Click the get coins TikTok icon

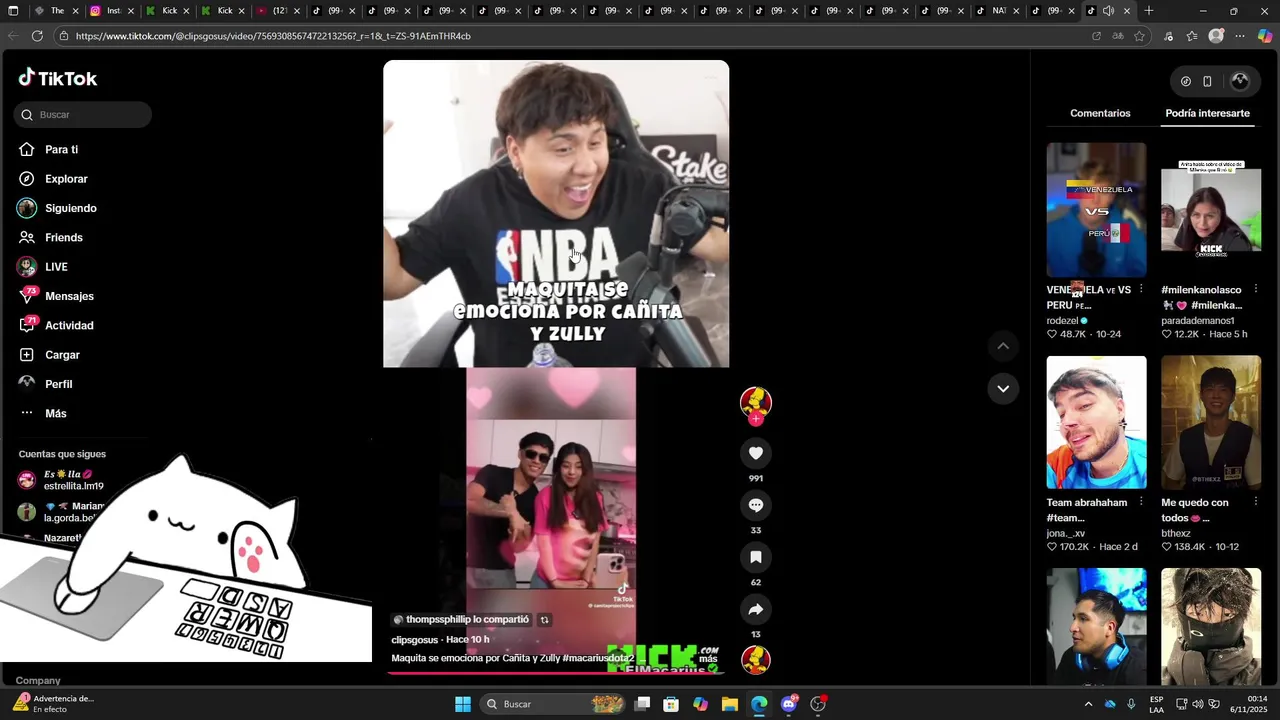(1186, 81)
